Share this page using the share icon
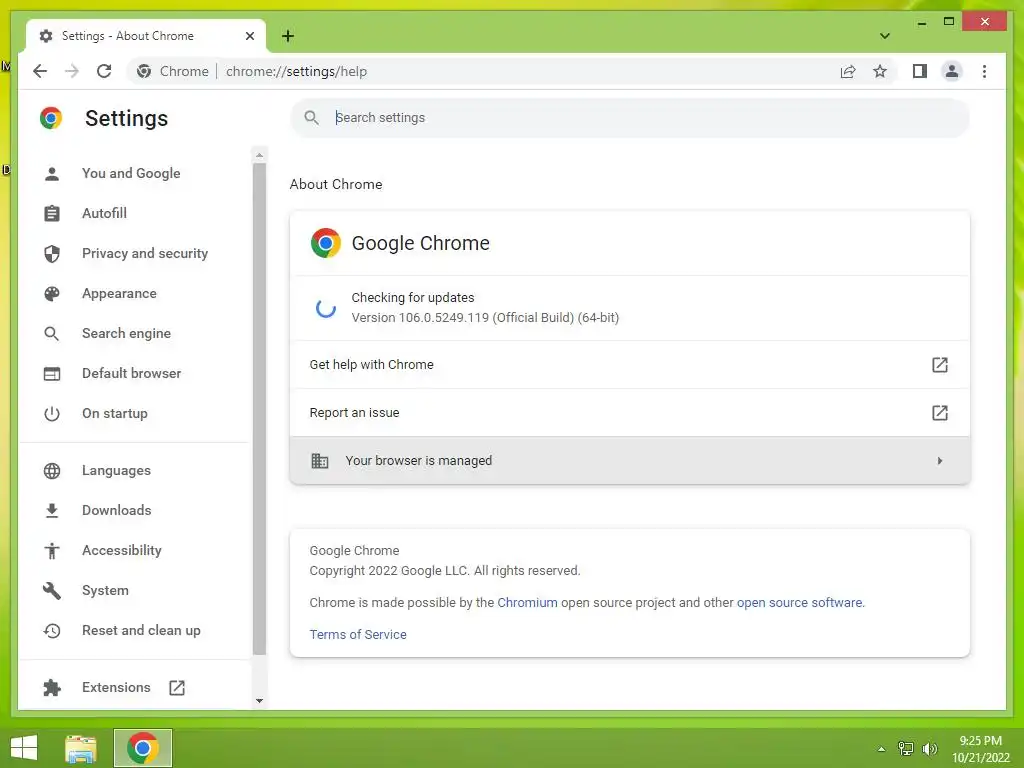The width and height of the screenshot is (1024, 768). 848,71
